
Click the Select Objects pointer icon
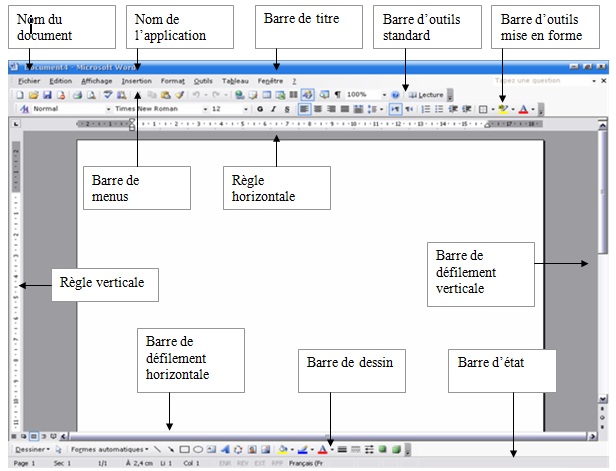[59, 449]
